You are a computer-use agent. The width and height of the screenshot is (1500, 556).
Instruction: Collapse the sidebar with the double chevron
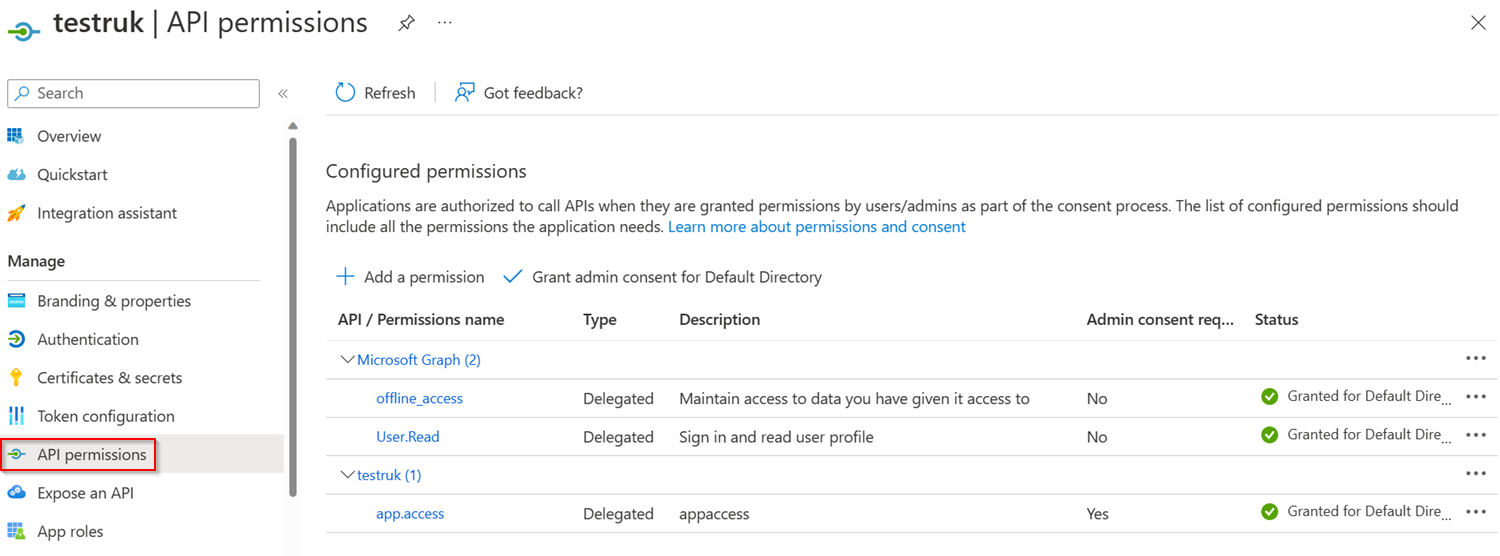tap(283, 93)
